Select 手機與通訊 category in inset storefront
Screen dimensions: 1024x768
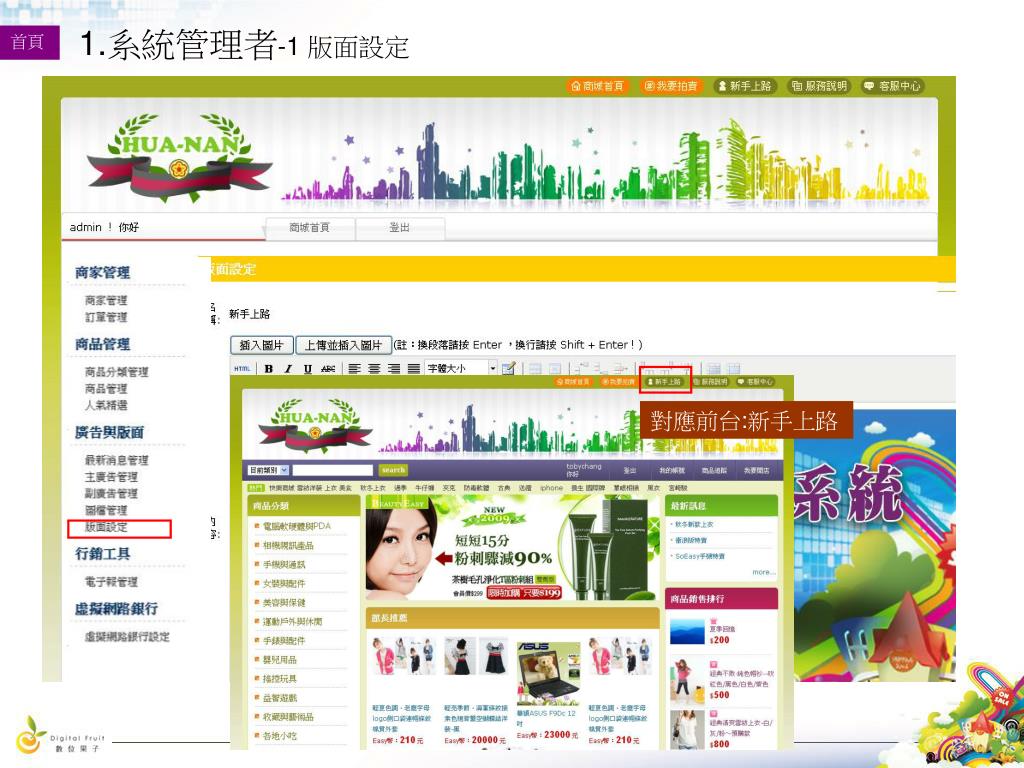(283, 564)
